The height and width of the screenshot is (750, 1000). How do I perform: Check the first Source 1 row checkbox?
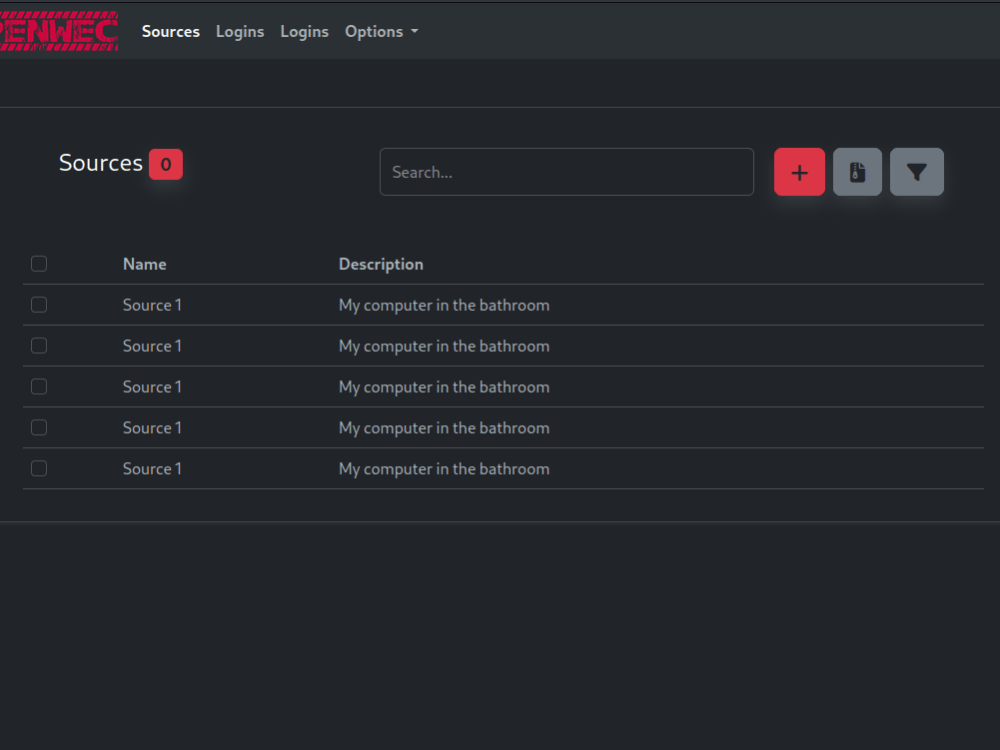38,304
